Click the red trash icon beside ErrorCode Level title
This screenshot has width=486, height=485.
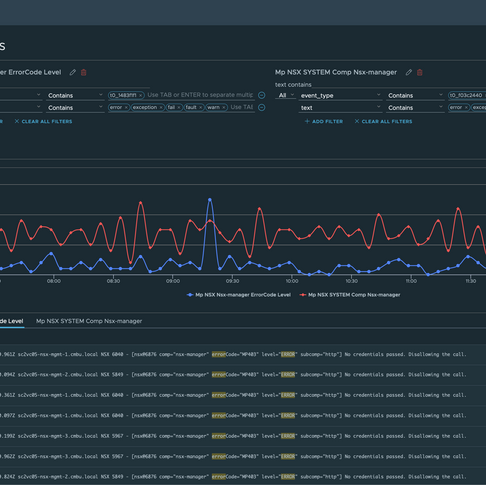[84, 72]
